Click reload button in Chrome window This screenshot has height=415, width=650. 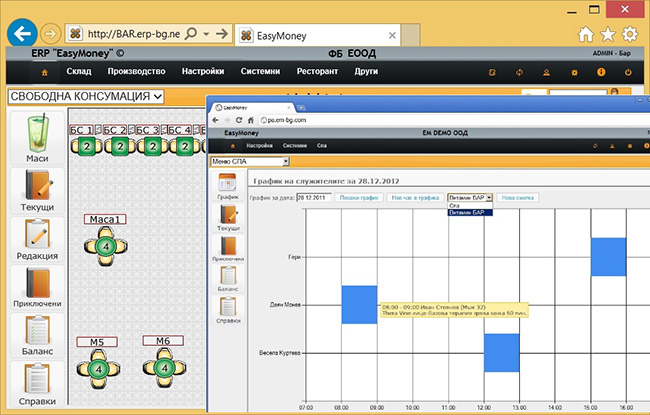coord(239,120)
